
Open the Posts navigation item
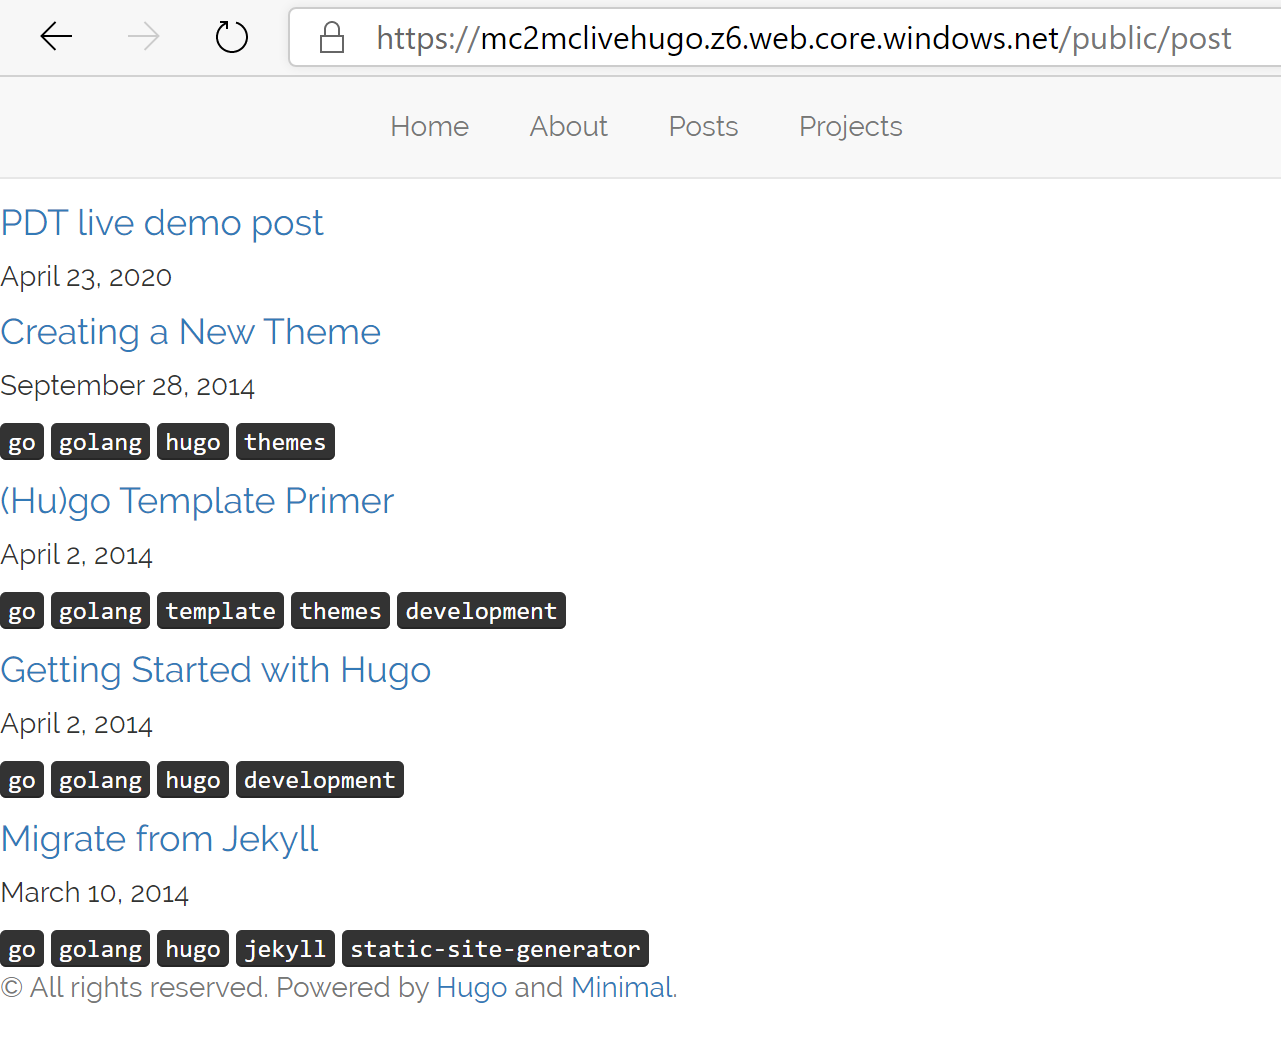coord(703,127)
